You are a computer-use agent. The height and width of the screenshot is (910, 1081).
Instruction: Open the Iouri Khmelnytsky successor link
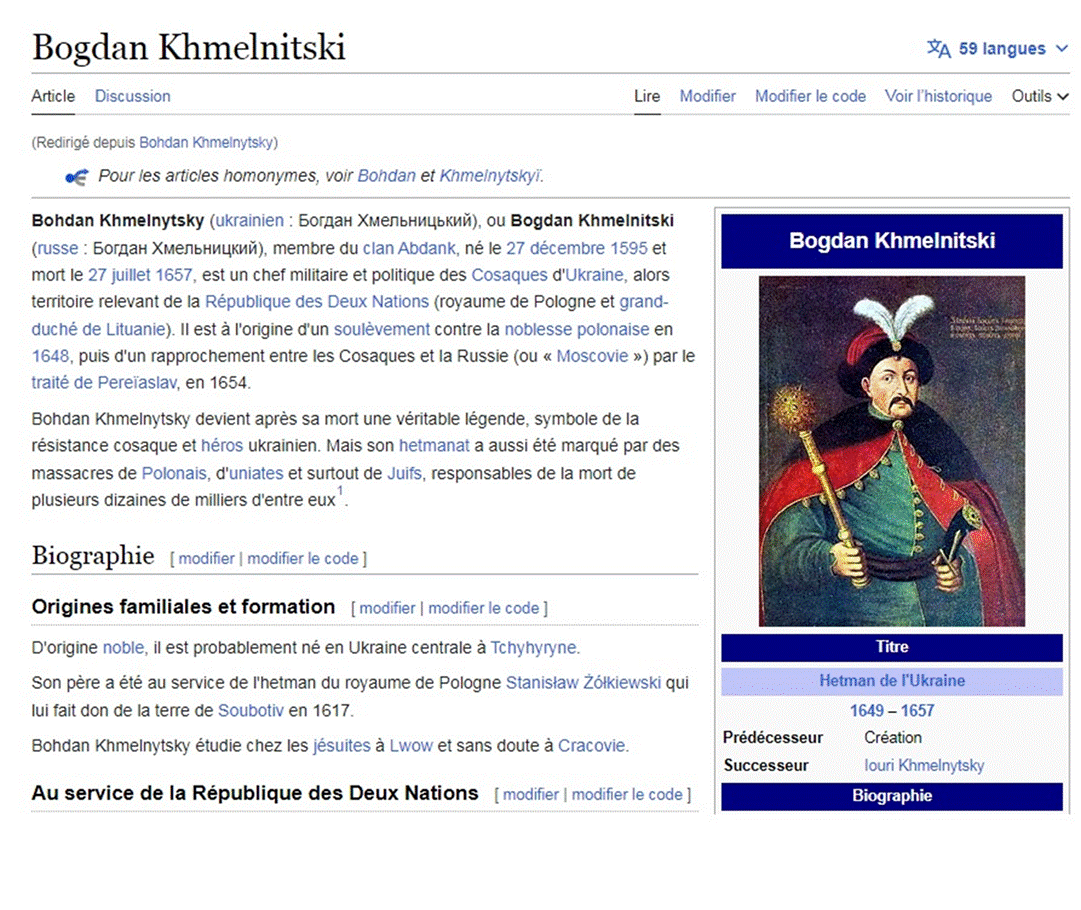pos(924,765)
